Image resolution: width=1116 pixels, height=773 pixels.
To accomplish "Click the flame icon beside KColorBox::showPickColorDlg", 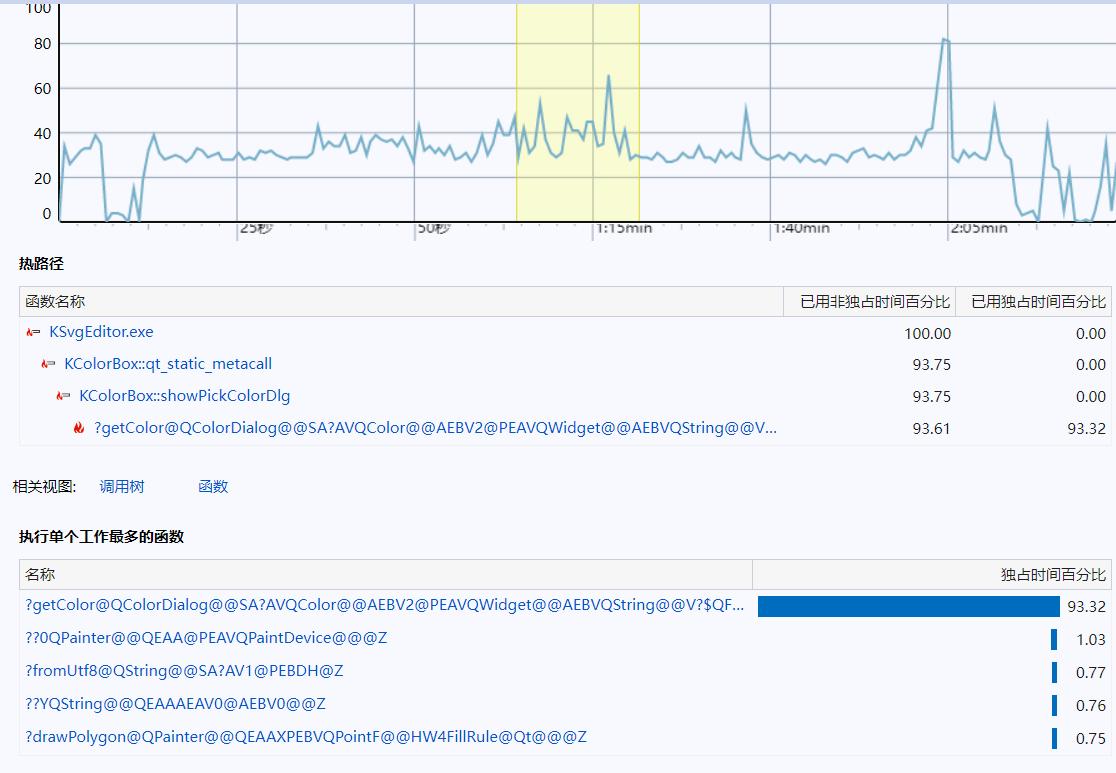I will point(63,396).
